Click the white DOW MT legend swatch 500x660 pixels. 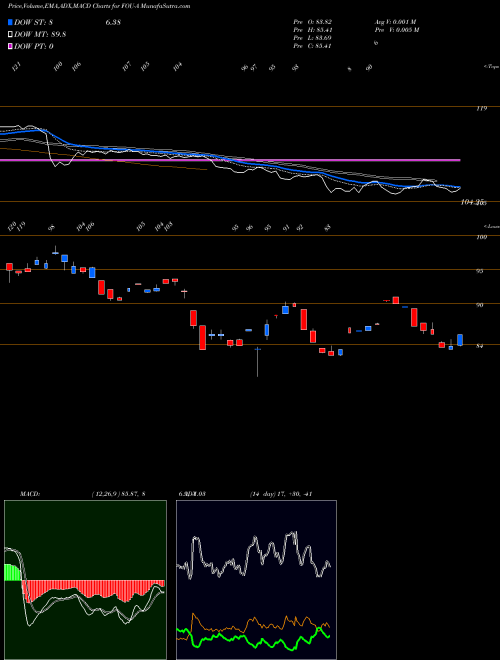click(11, 35)
